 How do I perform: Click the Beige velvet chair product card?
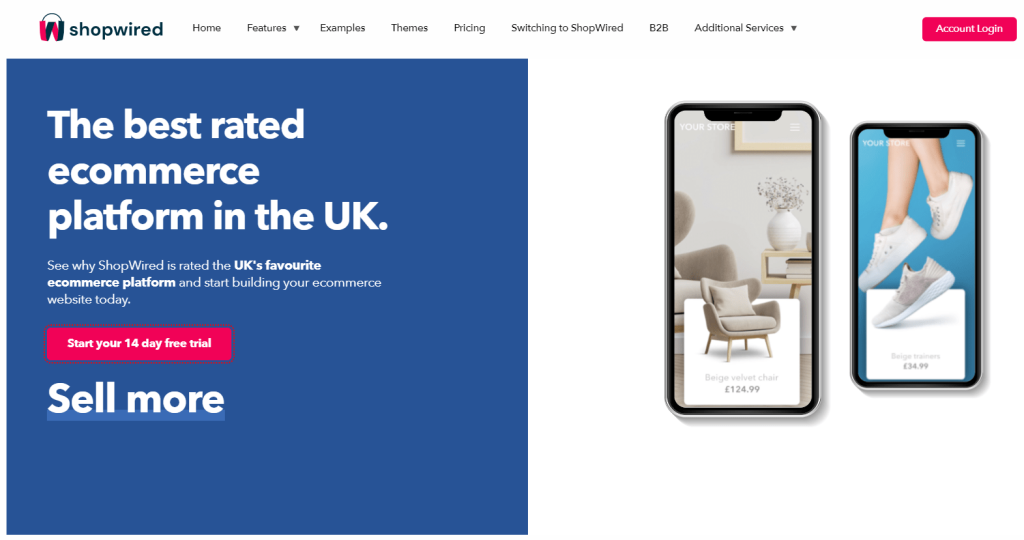click(x=742, y=352)
